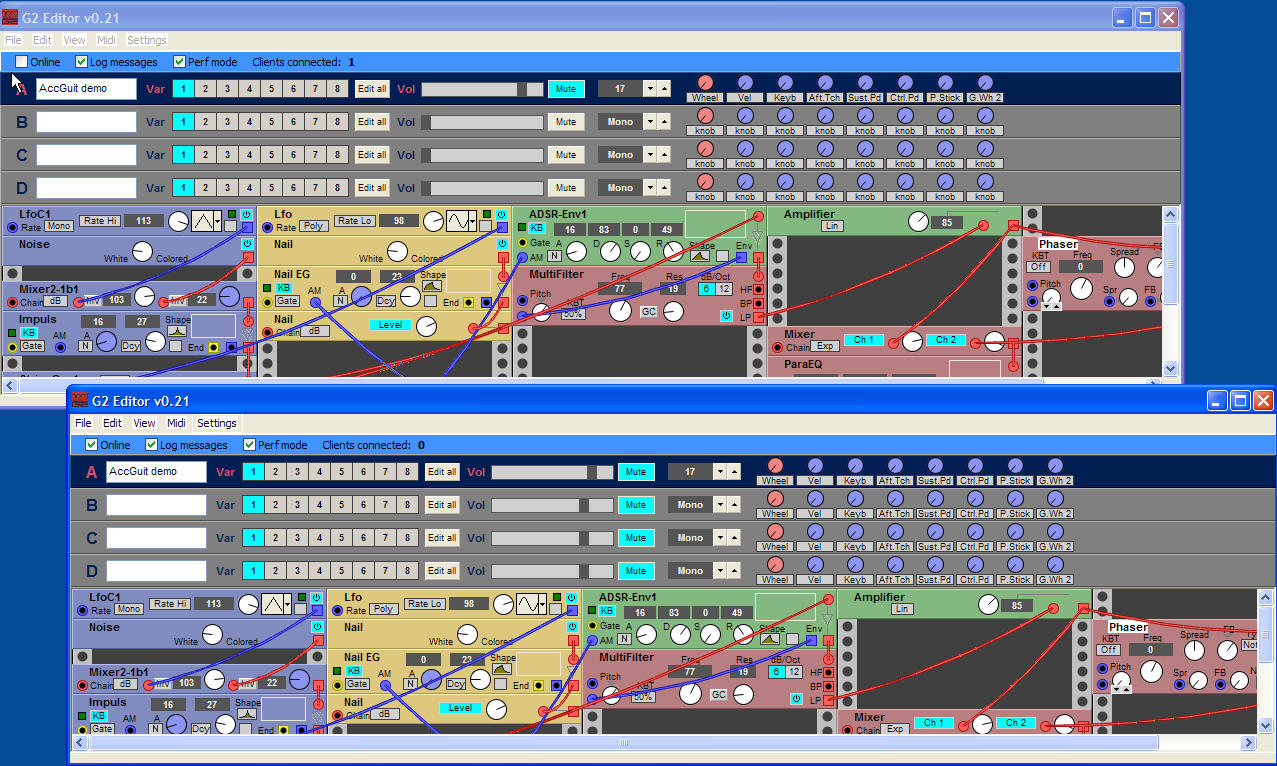Enable Online checkbox in the background window
The image size is (1277, 766).
coord(22,62)
